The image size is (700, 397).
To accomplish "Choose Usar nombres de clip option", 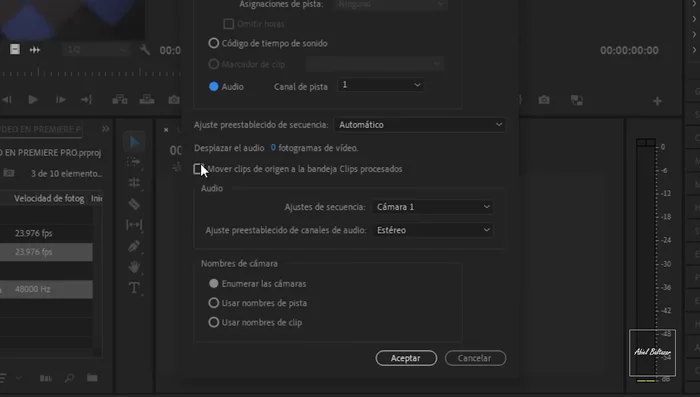I will click(x=213, y=322).
